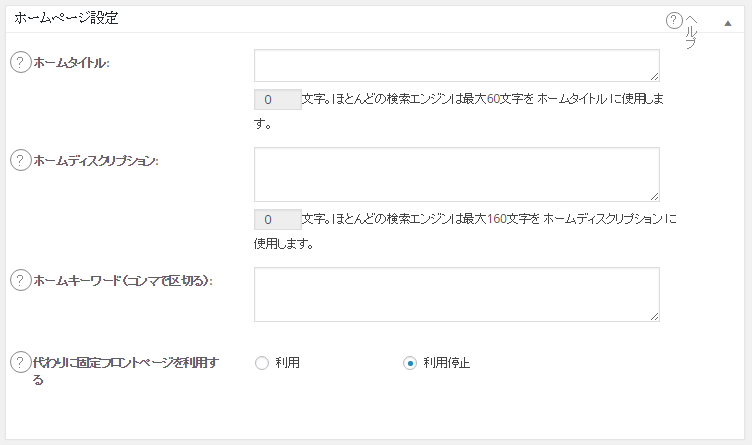This screenshot has width=752, height=445.
Task: Click the ホームタイトル character count field
Action: click(x=278, y=99)
